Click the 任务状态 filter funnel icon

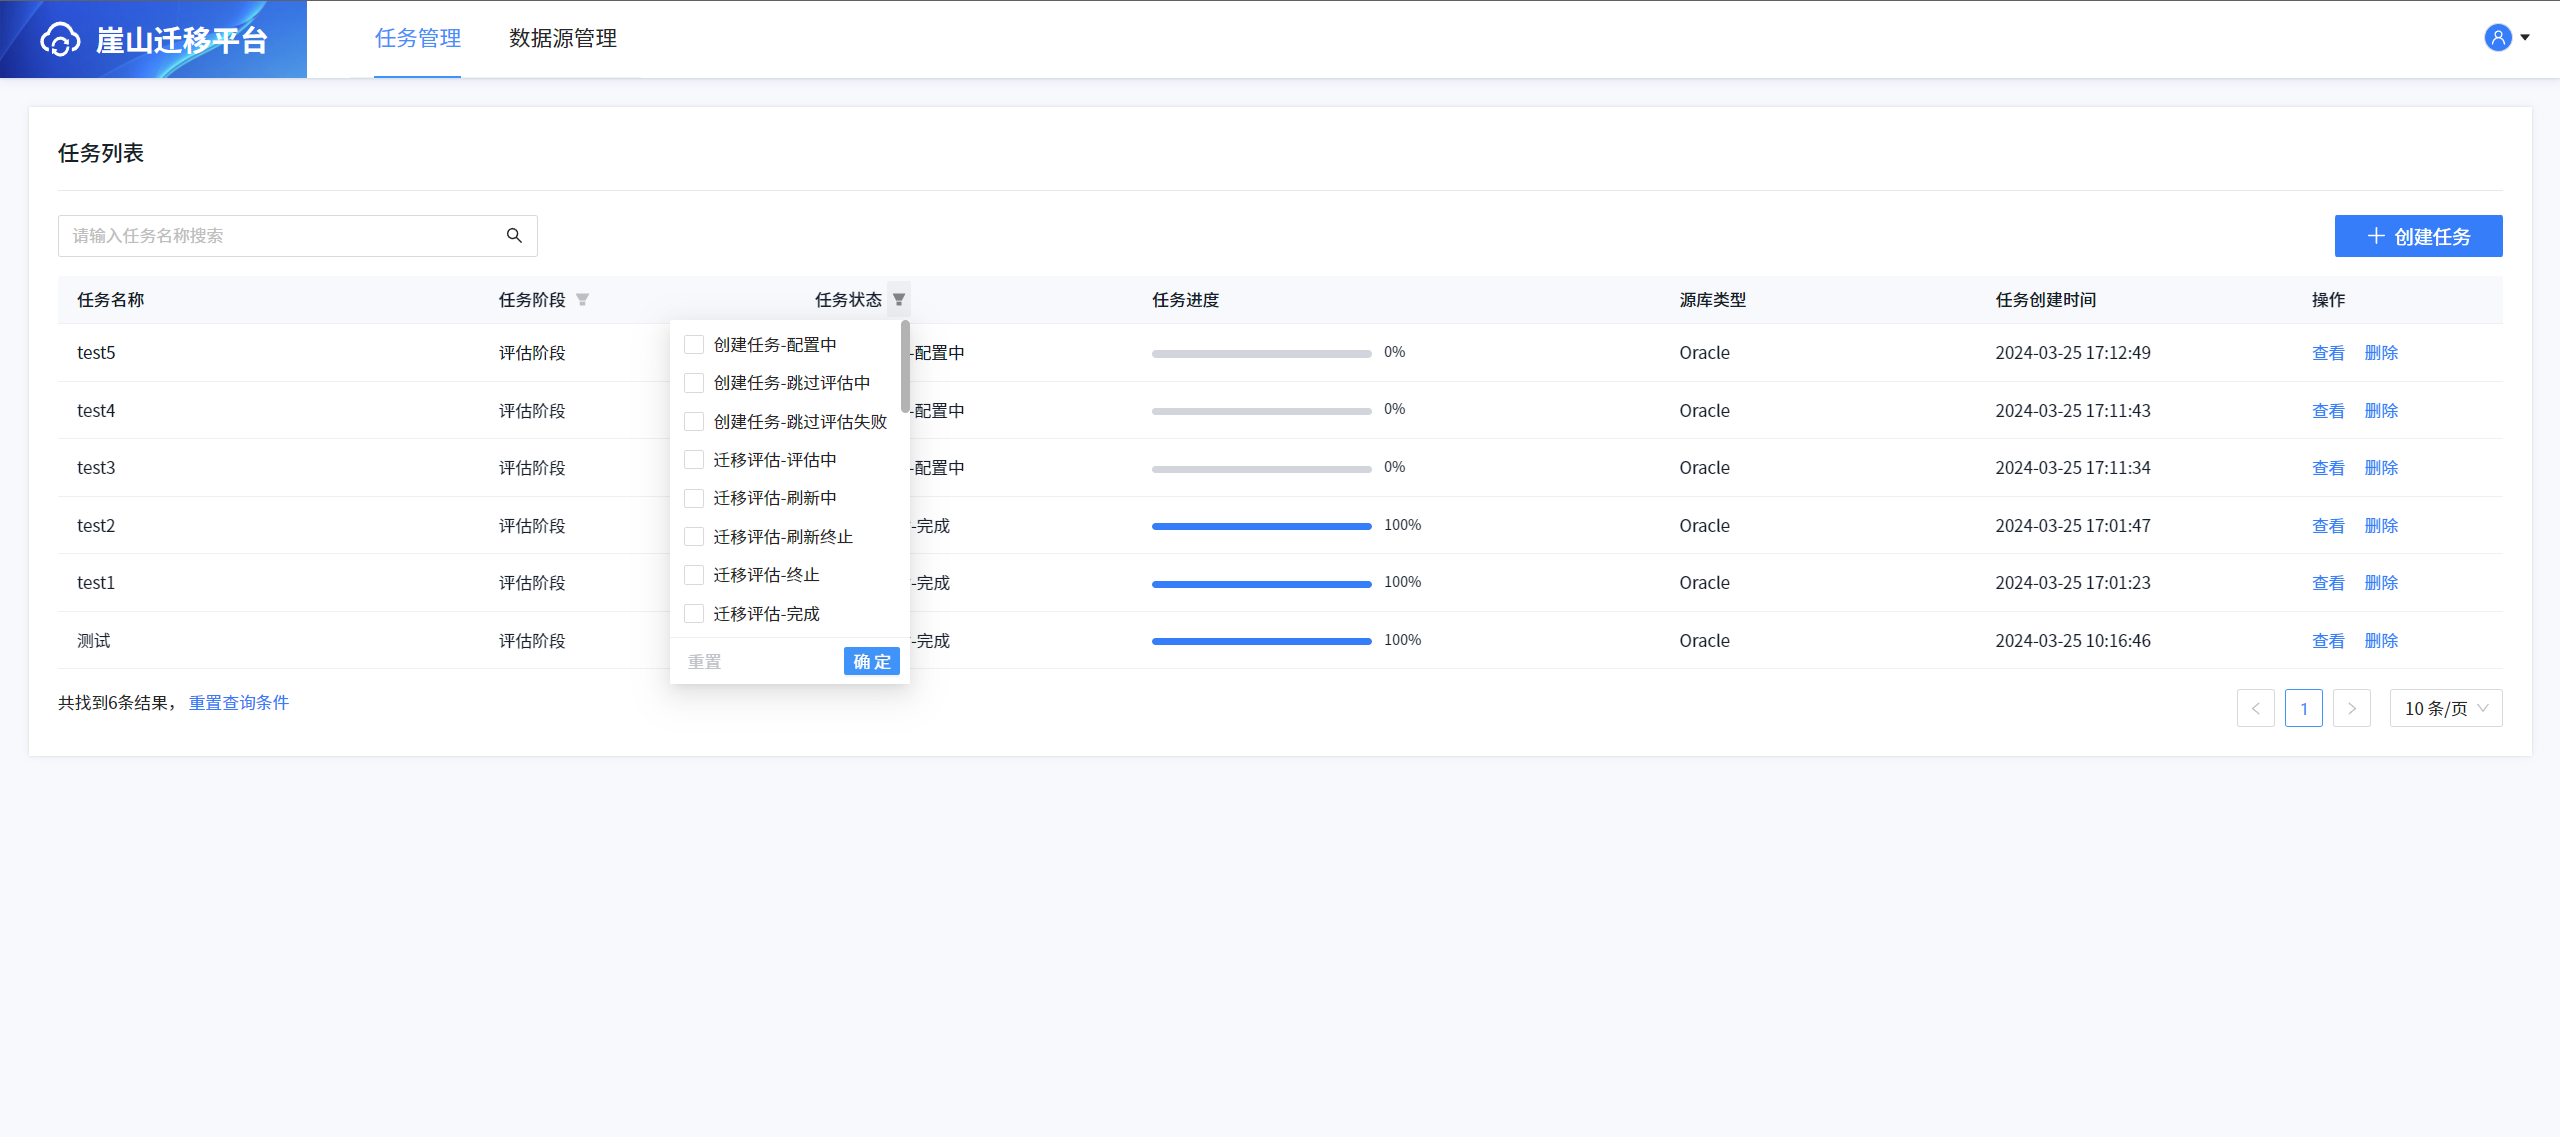[x=899, y=300]
